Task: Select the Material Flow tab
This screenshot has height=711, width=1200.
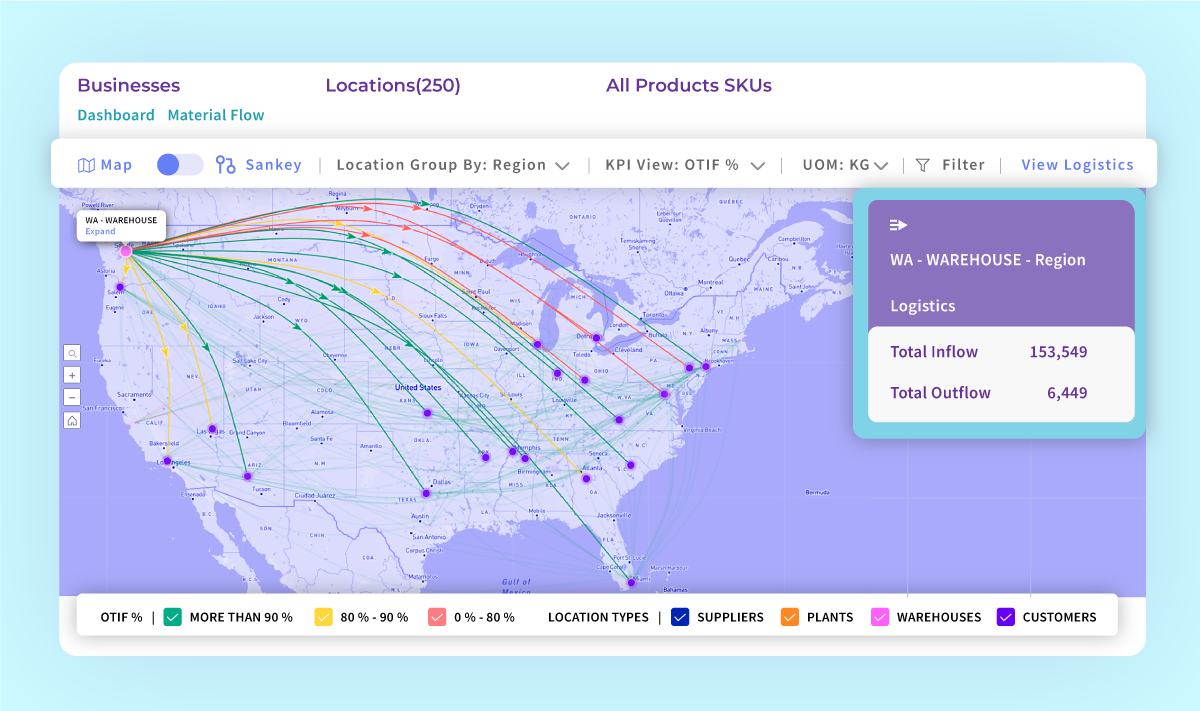Action: point(216,115)
